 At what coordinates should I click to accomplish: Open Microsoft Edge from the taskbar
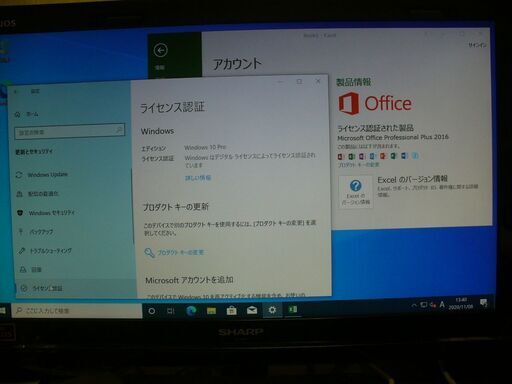point(191,311)
